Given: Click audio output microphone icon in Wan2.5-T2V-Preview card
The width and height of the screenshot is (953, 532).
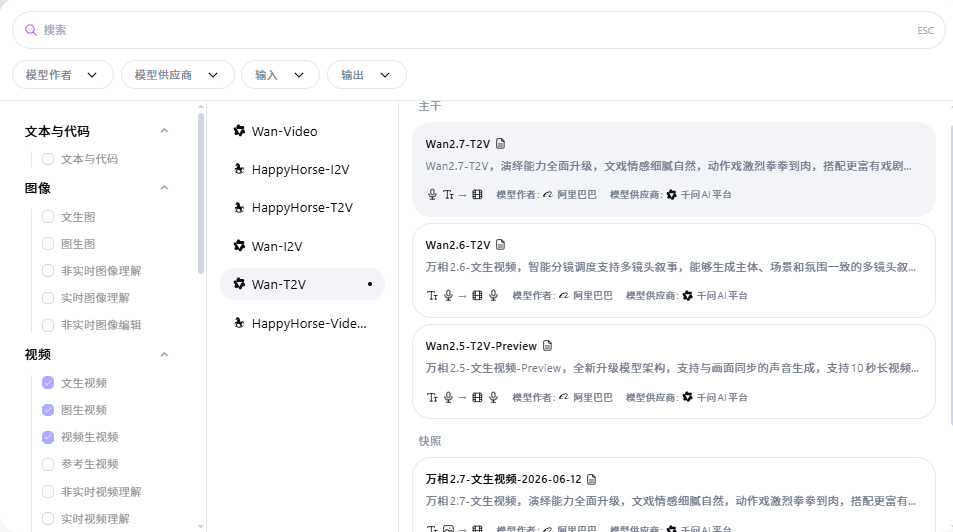Looking at the screenshot, I should coord(493,397).
